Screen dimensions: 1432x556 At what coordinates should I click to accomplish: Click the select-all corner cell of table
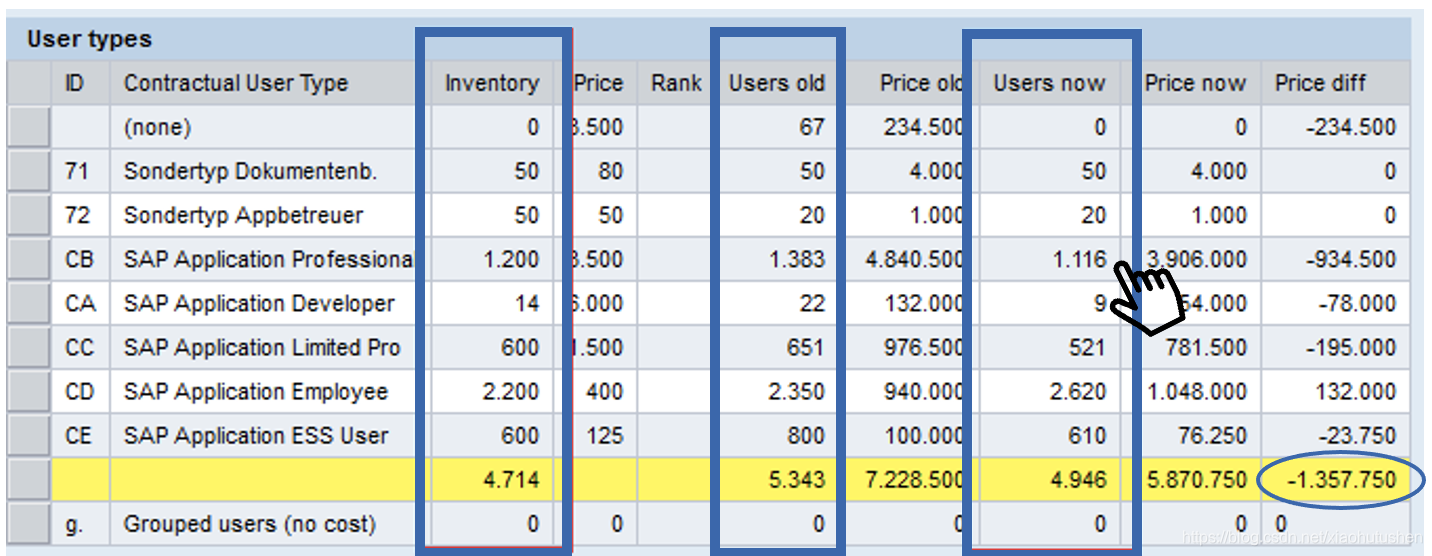click(x=28, y=83)
